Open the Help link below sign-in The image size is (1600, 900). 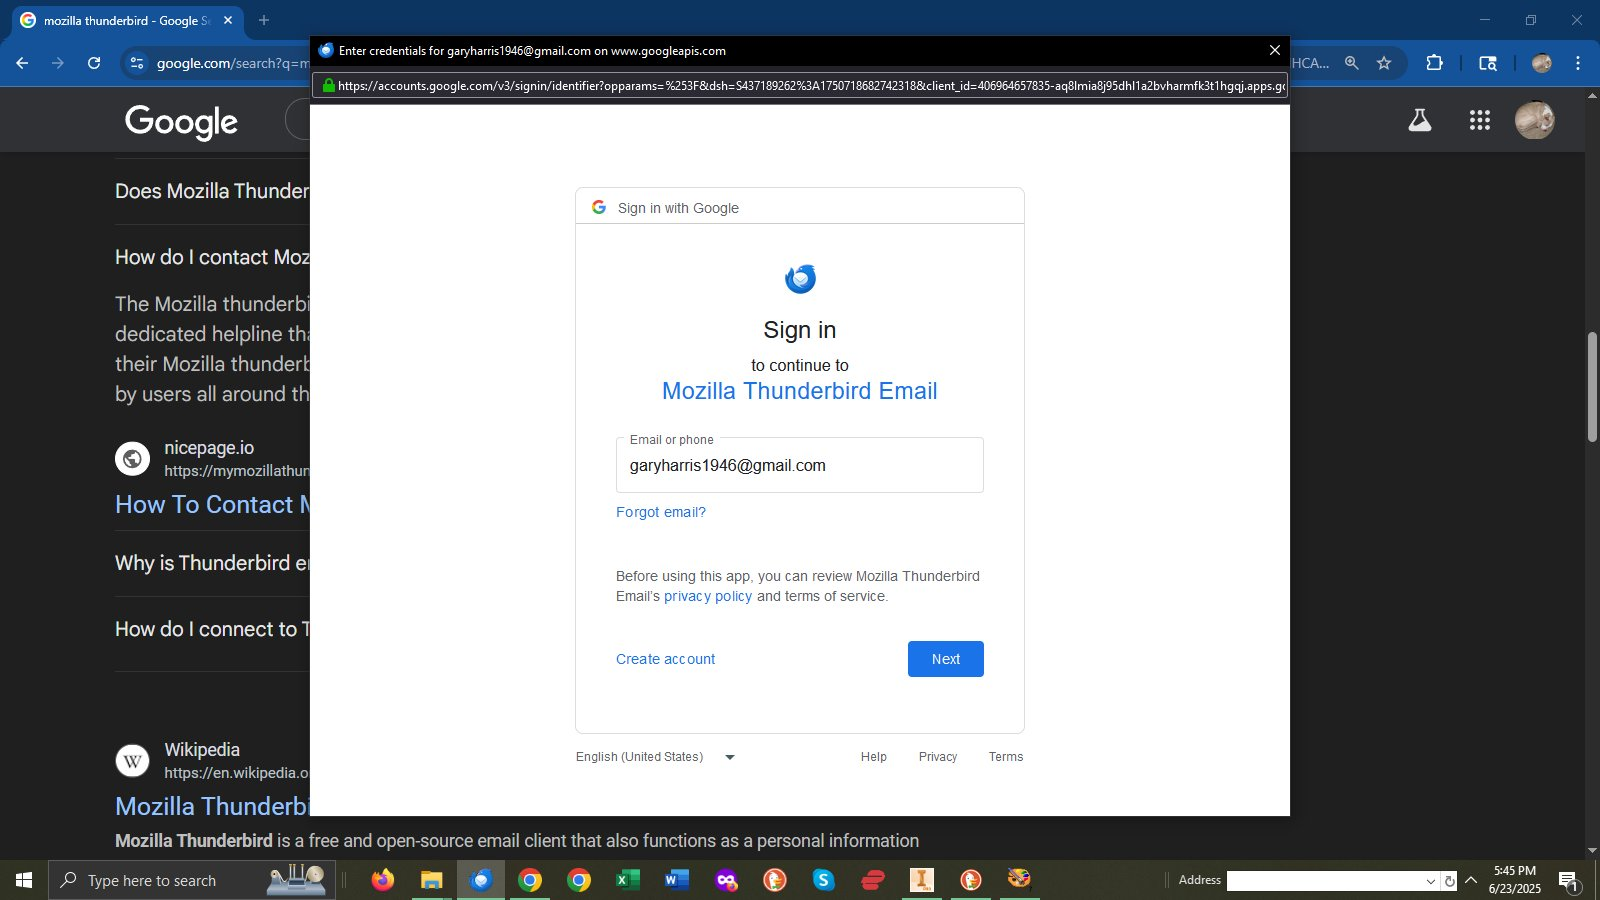pos(874,757)
